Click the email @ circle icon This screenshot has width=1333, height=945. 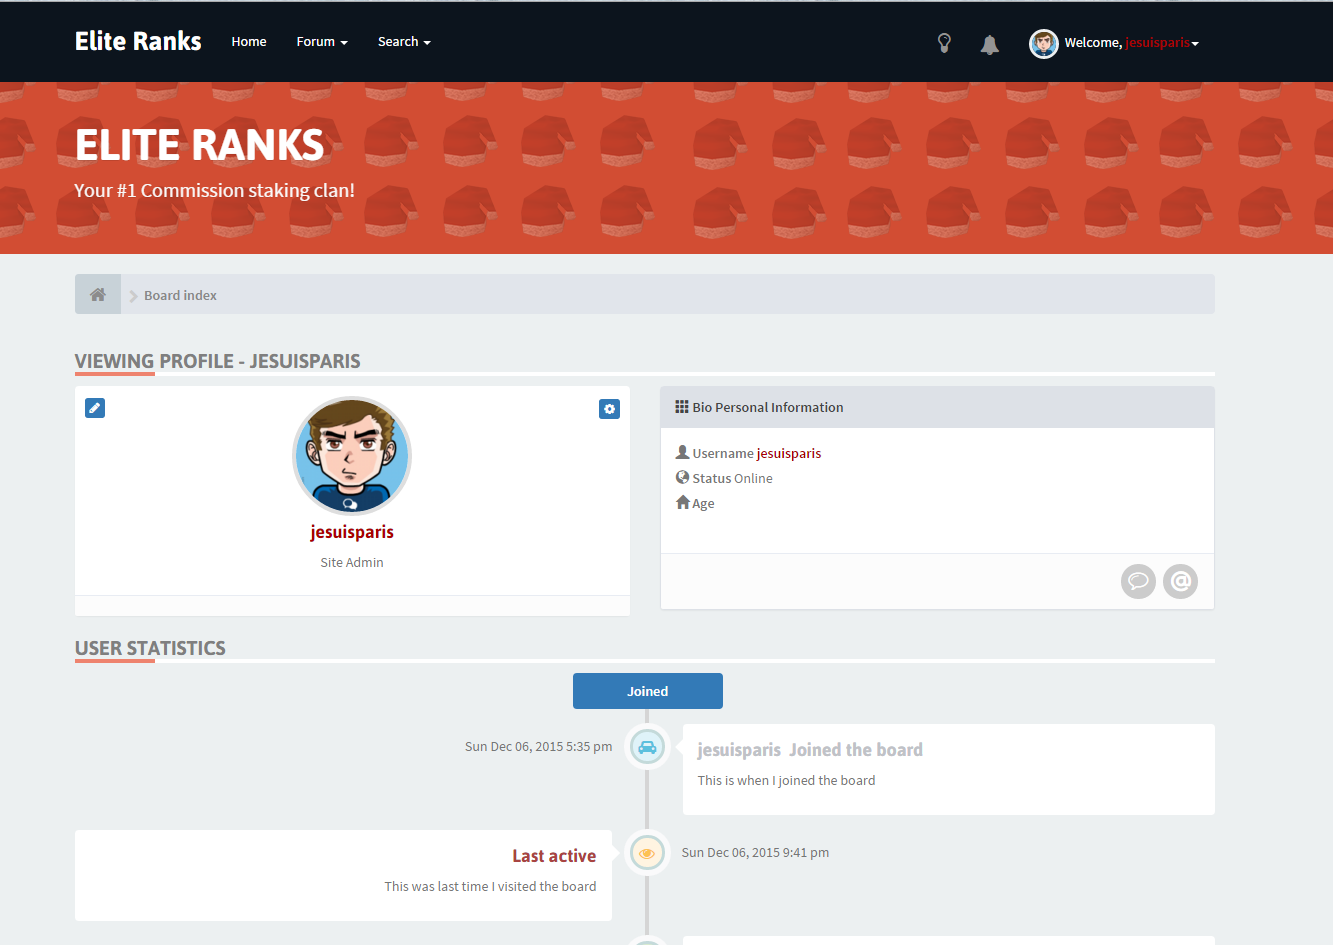pyautogui.click(x=1180, y=581)
